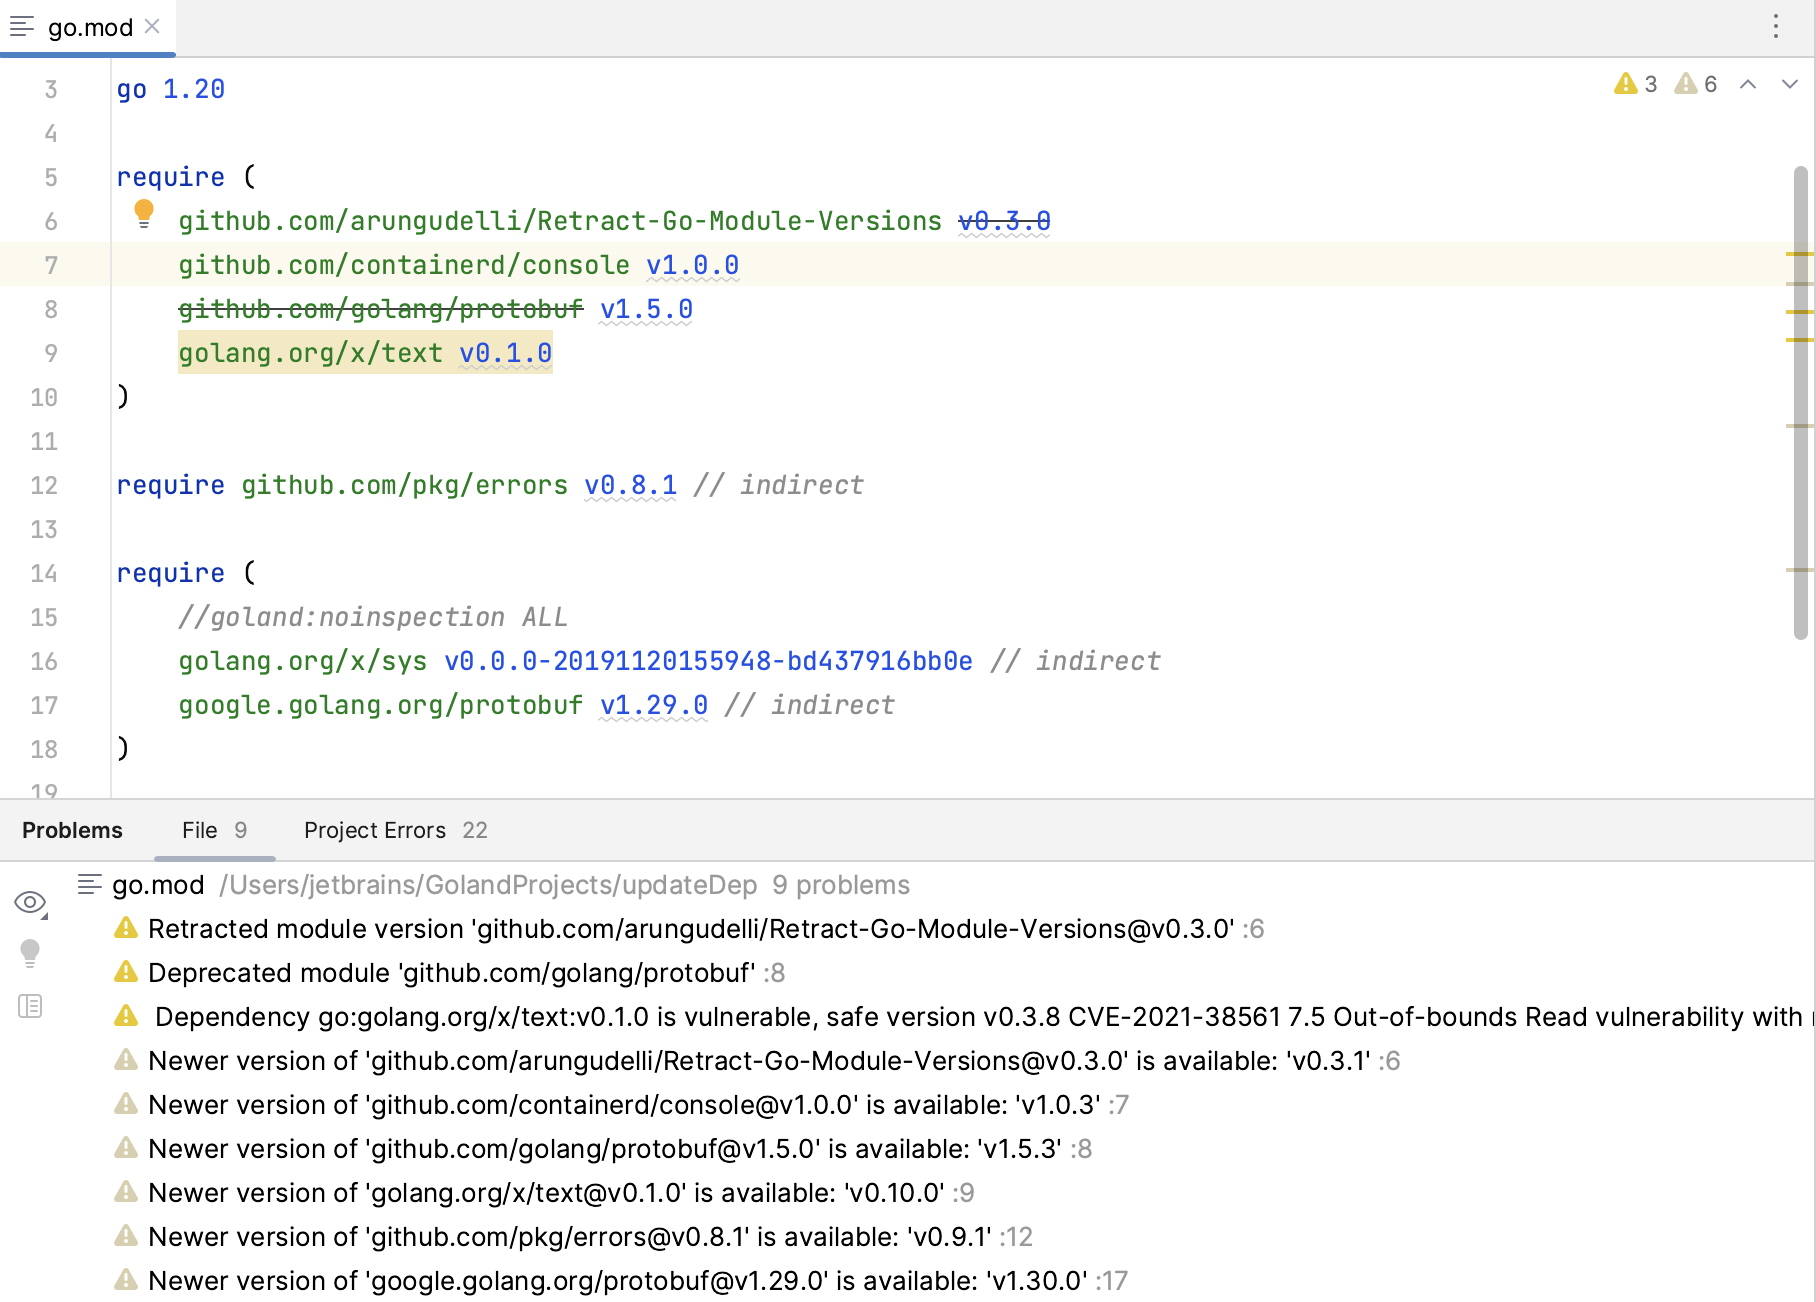Open the editor tab options kebab menu

[1776, 27]
